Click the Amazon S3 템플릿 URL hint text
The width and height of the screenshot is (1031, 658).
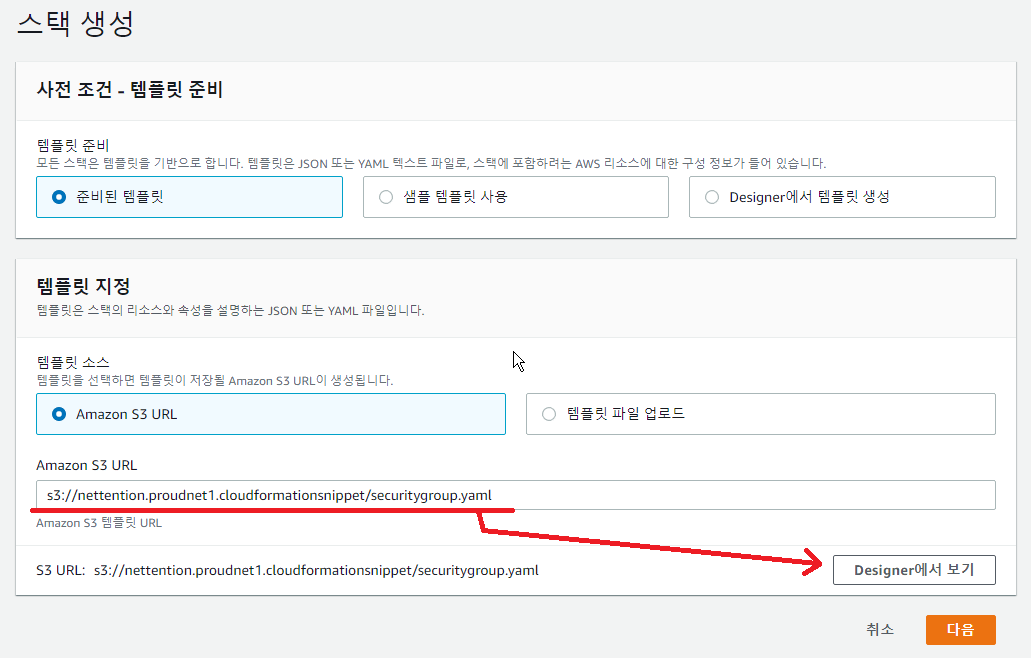[x=99, y=522]
